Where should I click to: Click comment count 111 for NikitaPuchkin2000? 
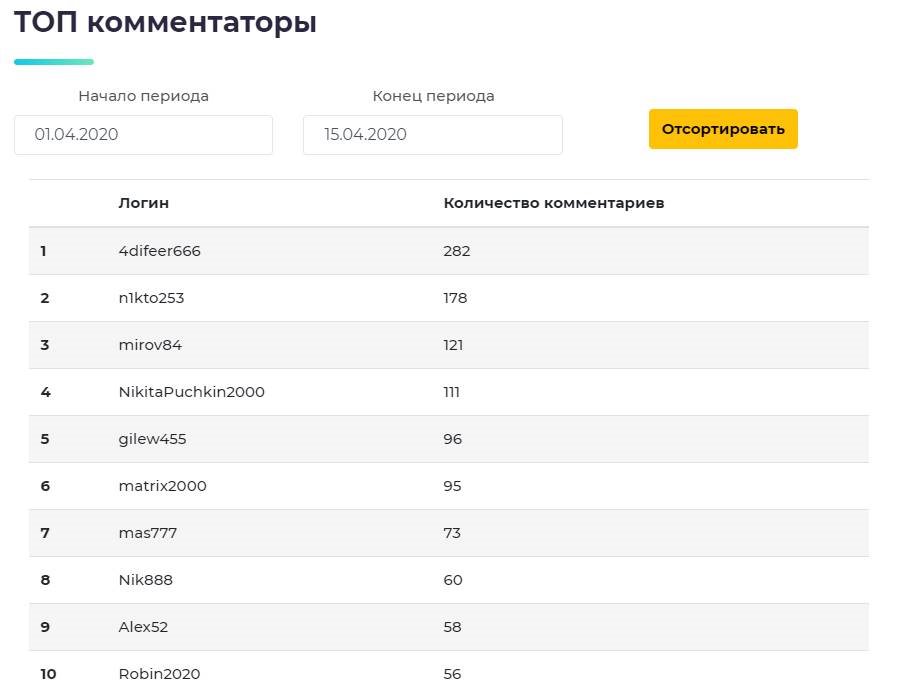point(452,392)
